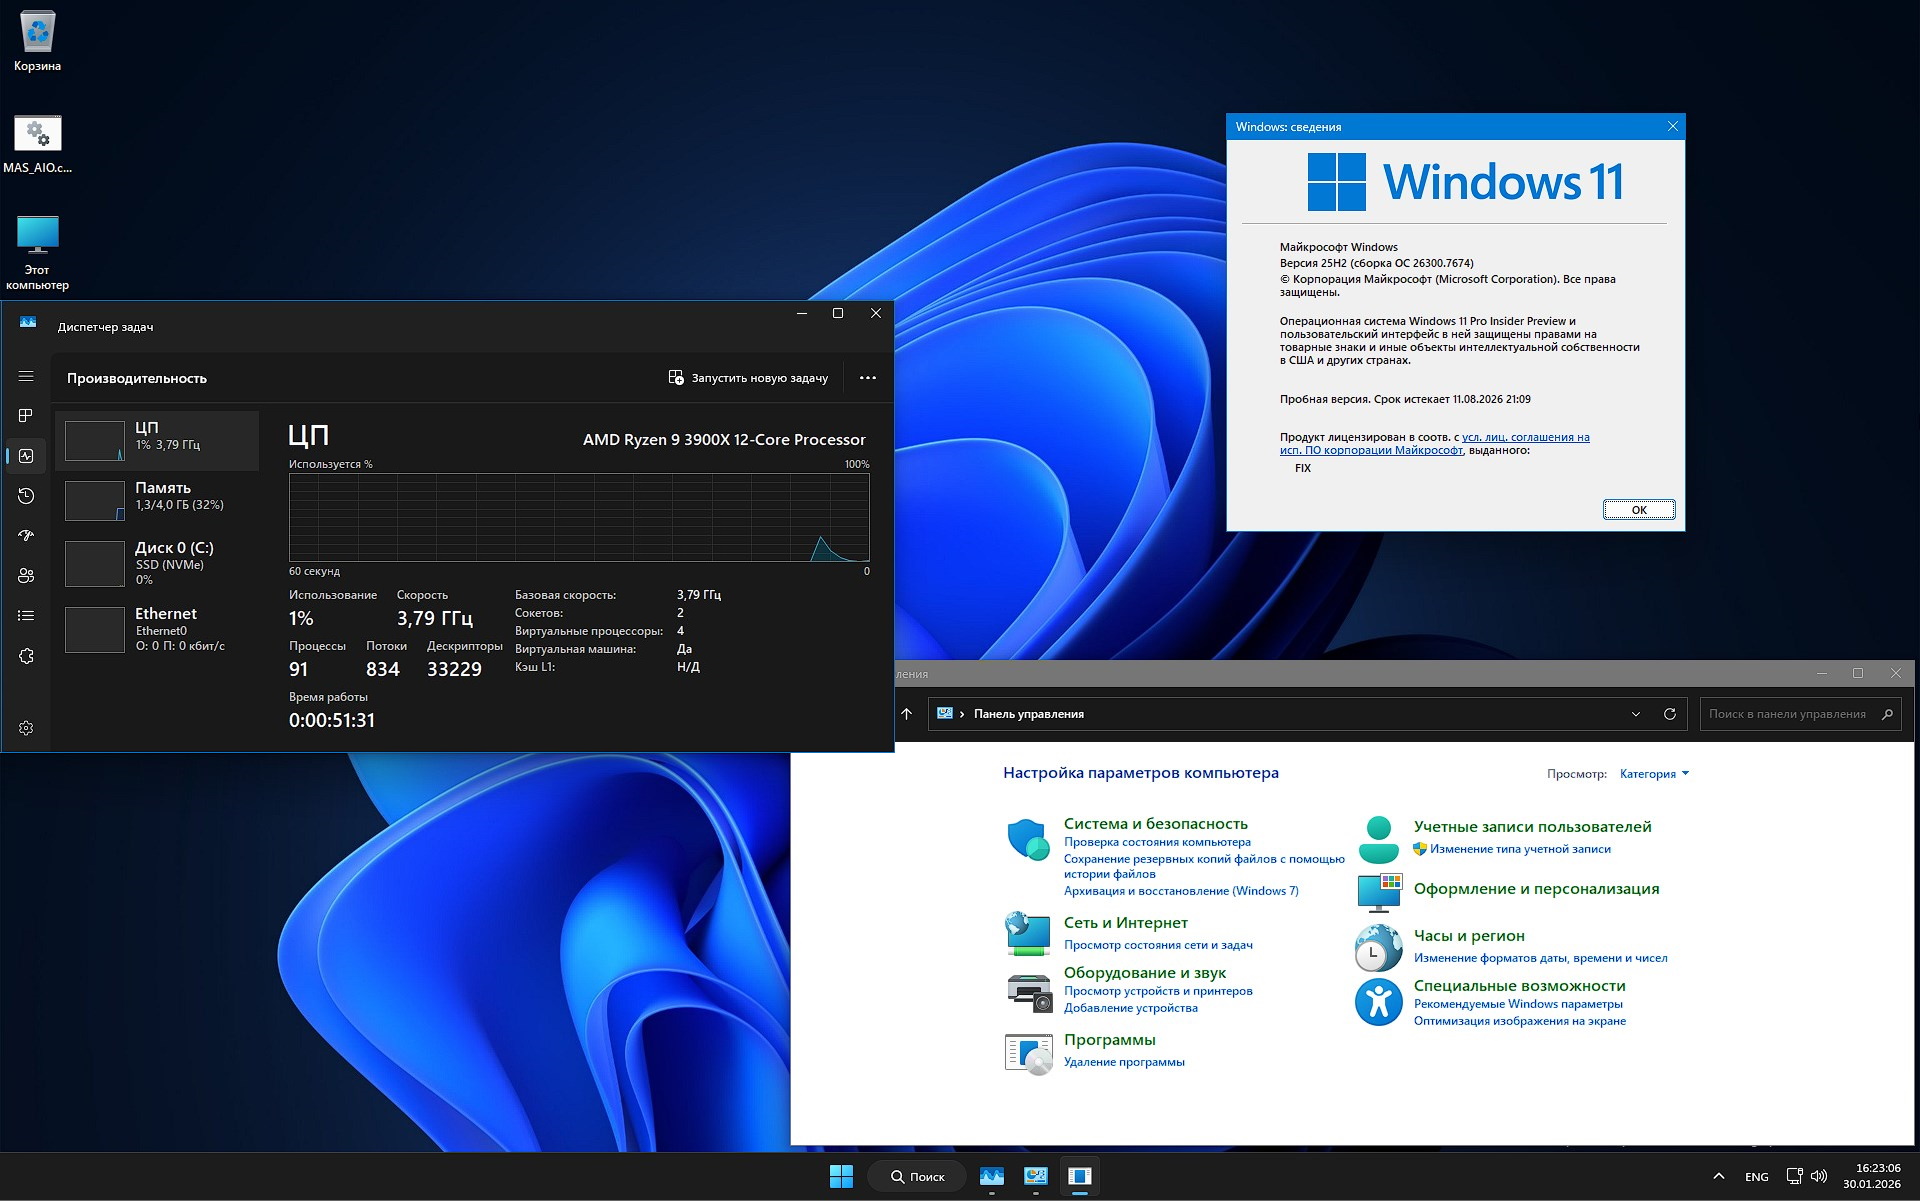This screenshot has width=1920, height=1201.
Task: Switch to App history in Task Manager
Action: pyautogui.click(x=26, y=496)
